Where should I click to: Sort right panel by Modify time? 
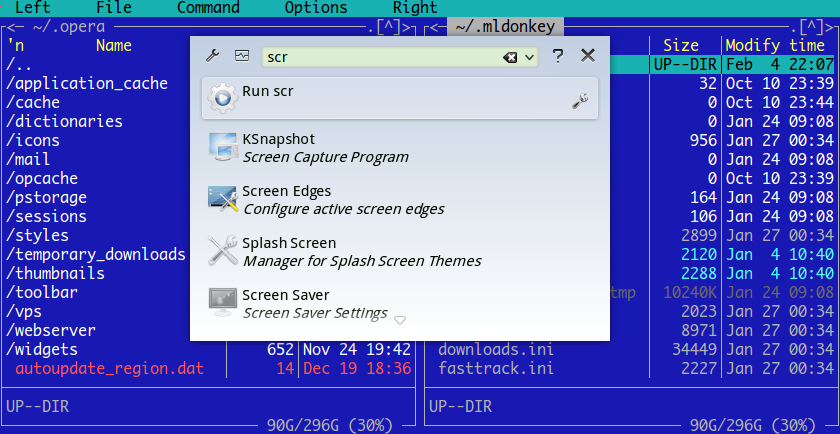click(775, 46)
